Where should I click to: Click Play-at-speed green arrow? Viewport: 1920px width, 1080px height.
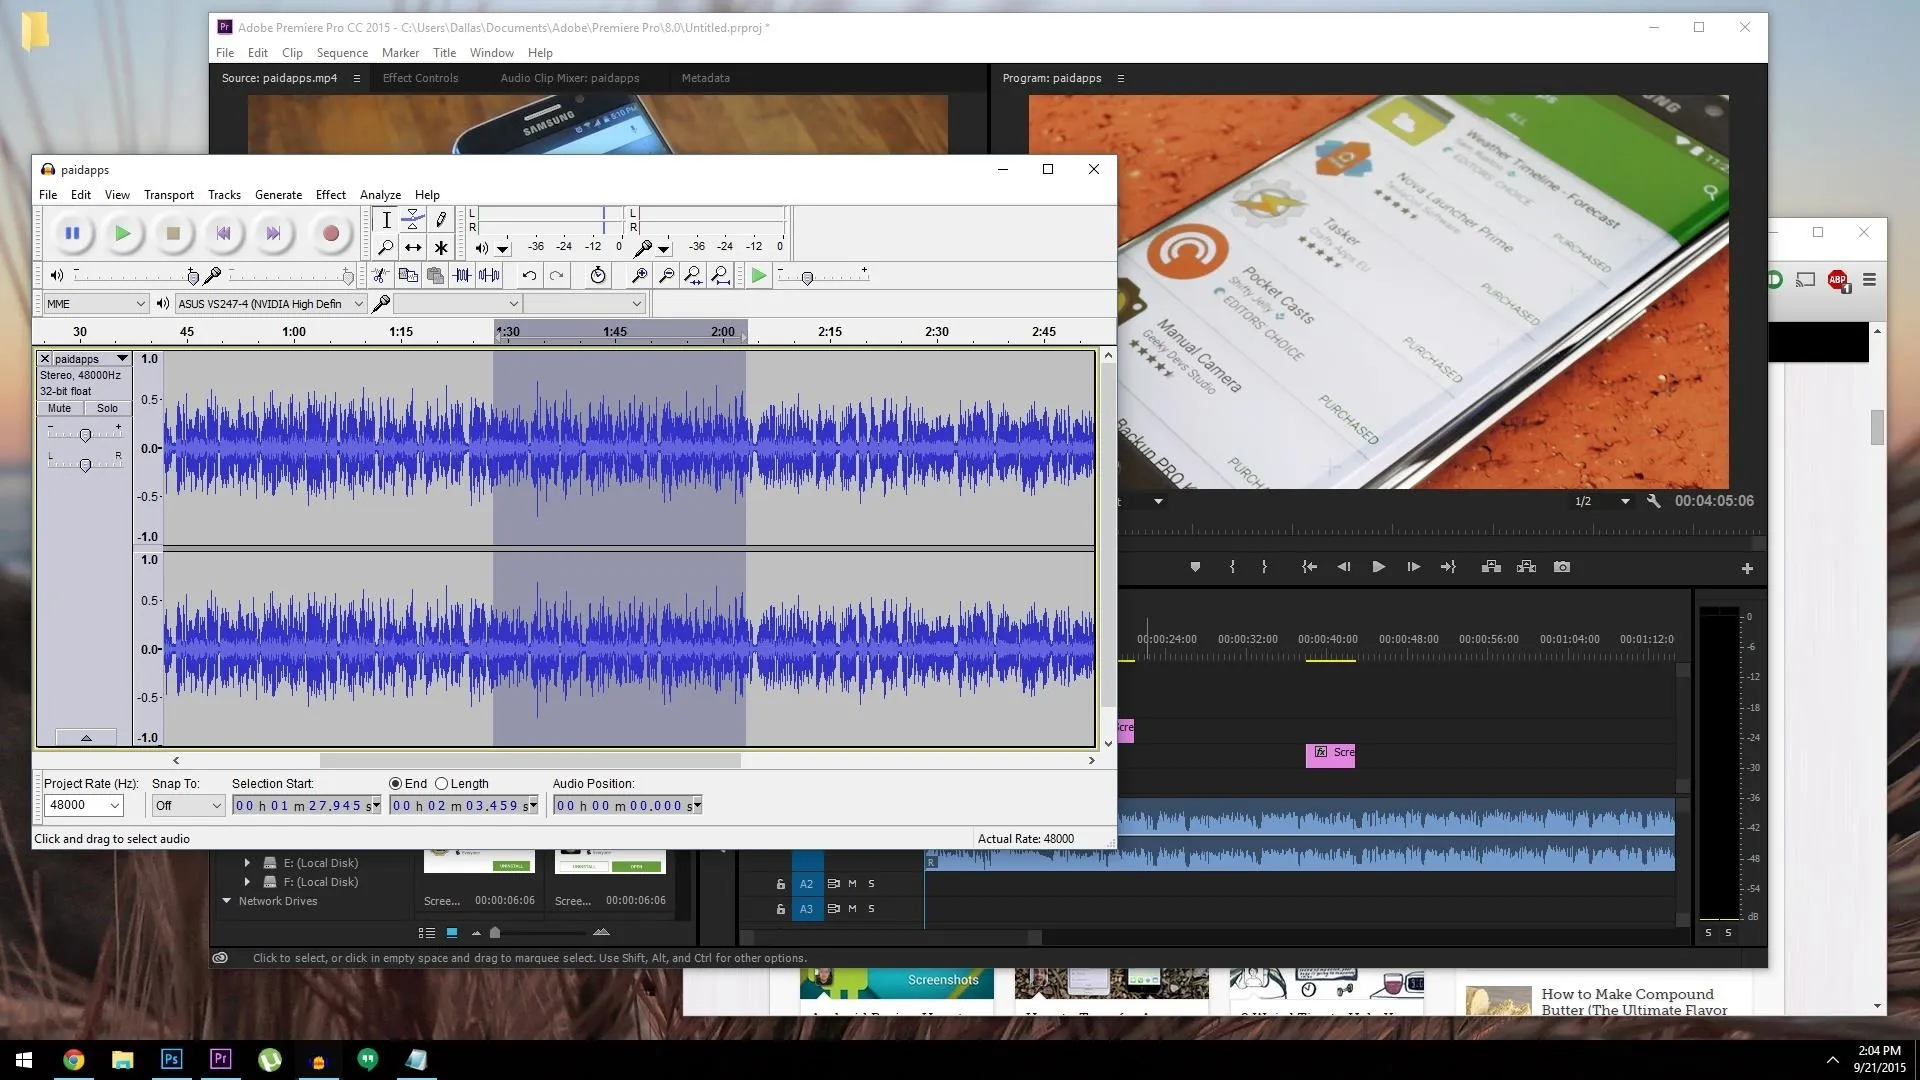(x=759, y=275)
